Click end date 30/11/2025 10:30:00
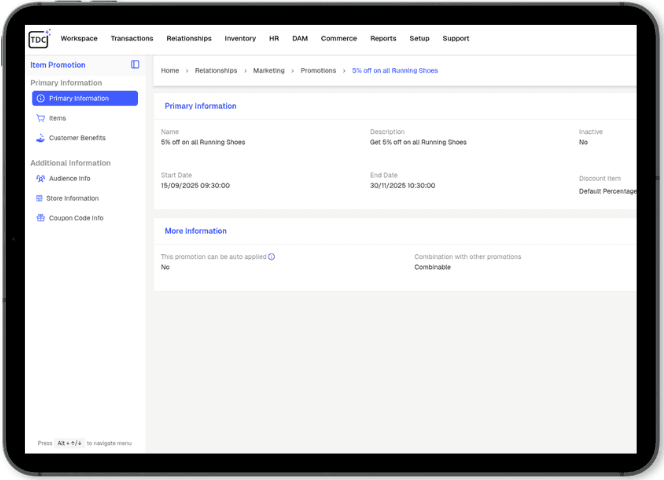Viewport: 664px width, 480px height. pos(402,186)
